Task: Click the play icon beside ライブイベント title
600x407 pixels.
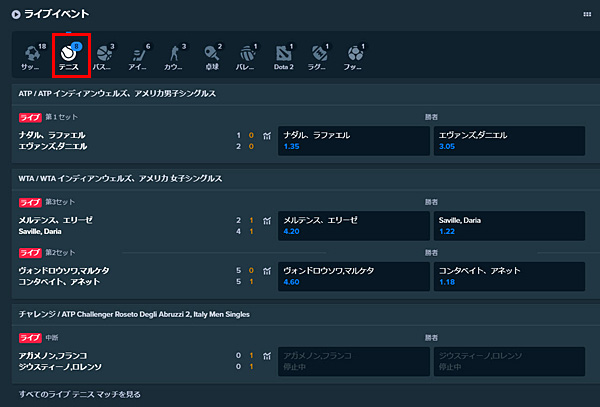Action: [12, 14]
